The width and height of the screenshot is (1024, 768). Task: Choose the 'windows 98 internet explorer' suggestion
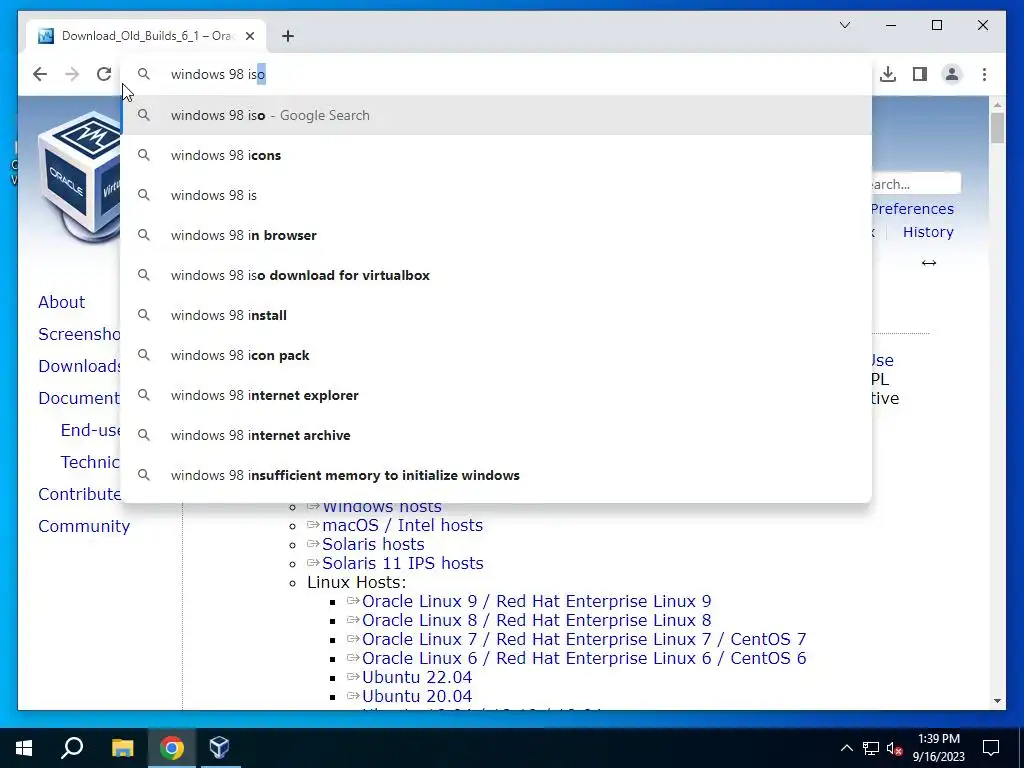pyautogui.click(x=496, y=395)
